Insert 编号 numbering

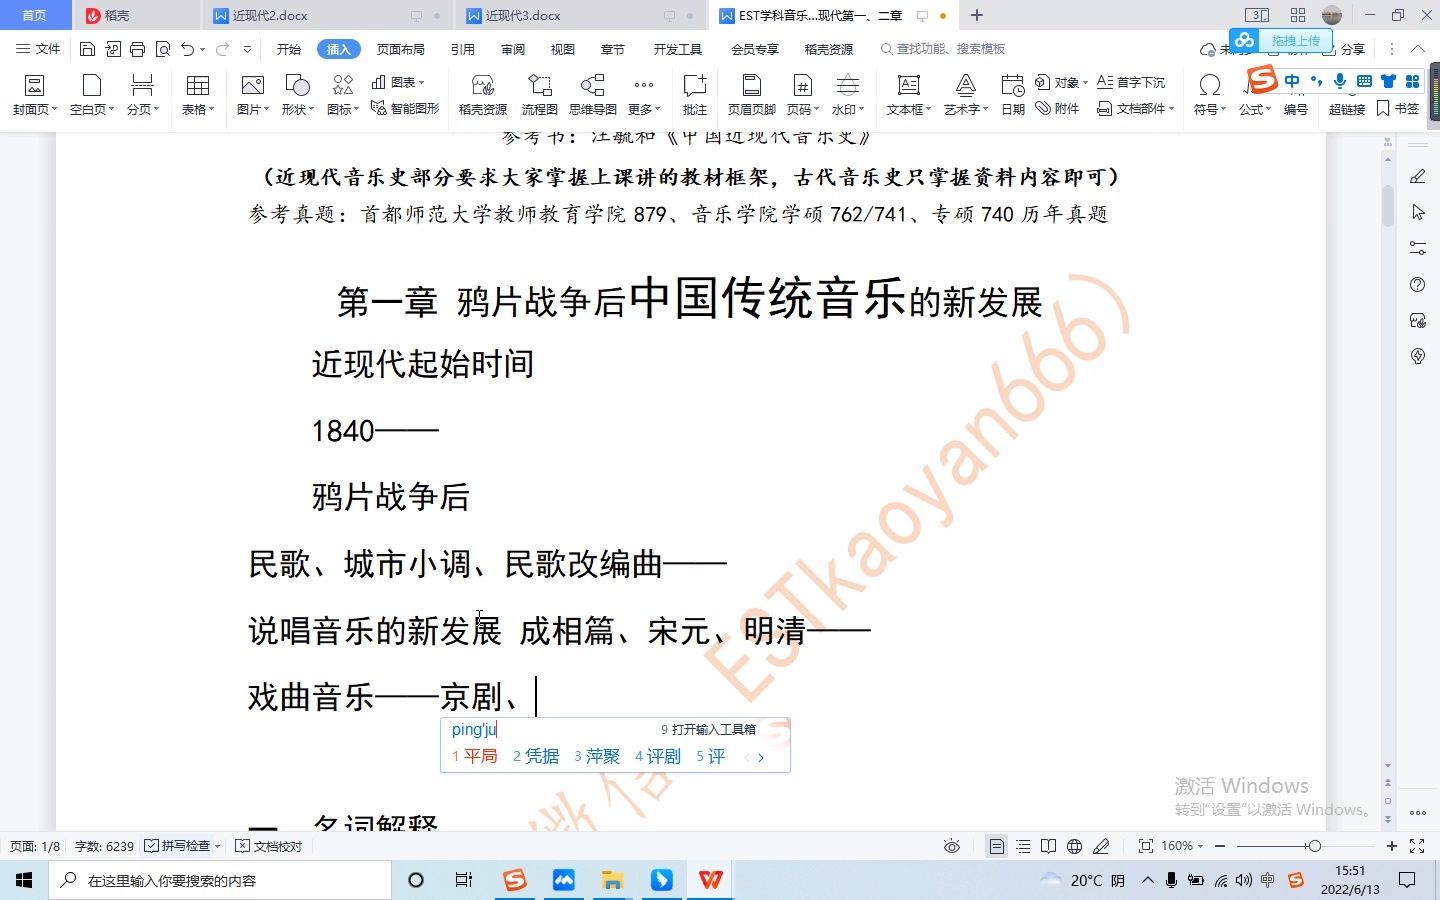(1296, 109)
